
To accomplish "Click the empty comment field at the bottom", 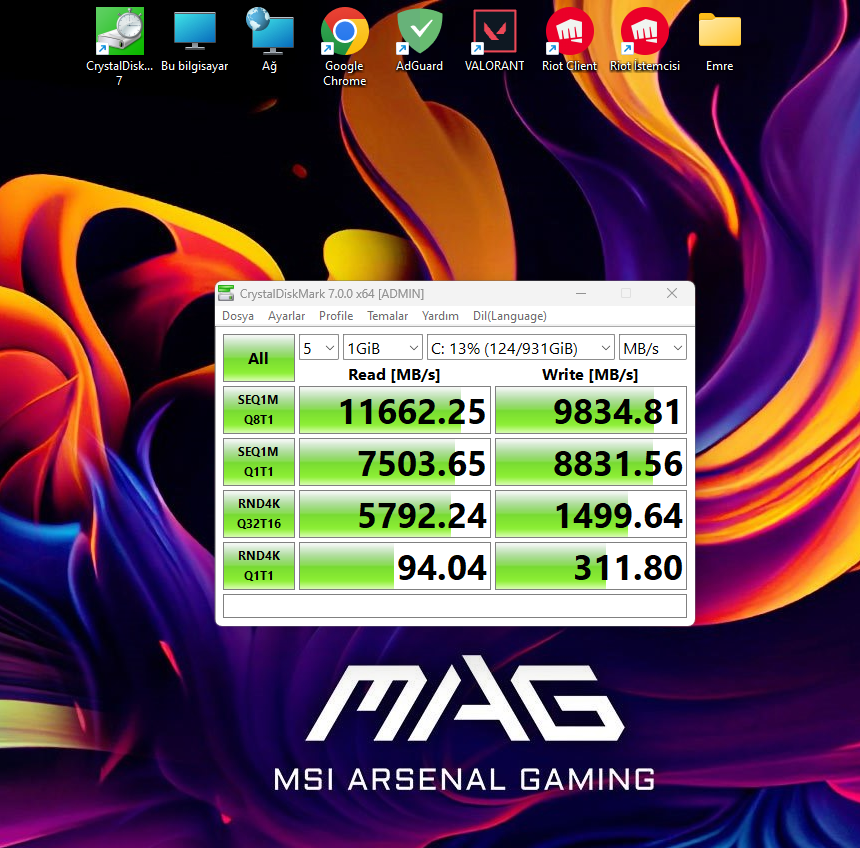I will [x=455, y=606].
